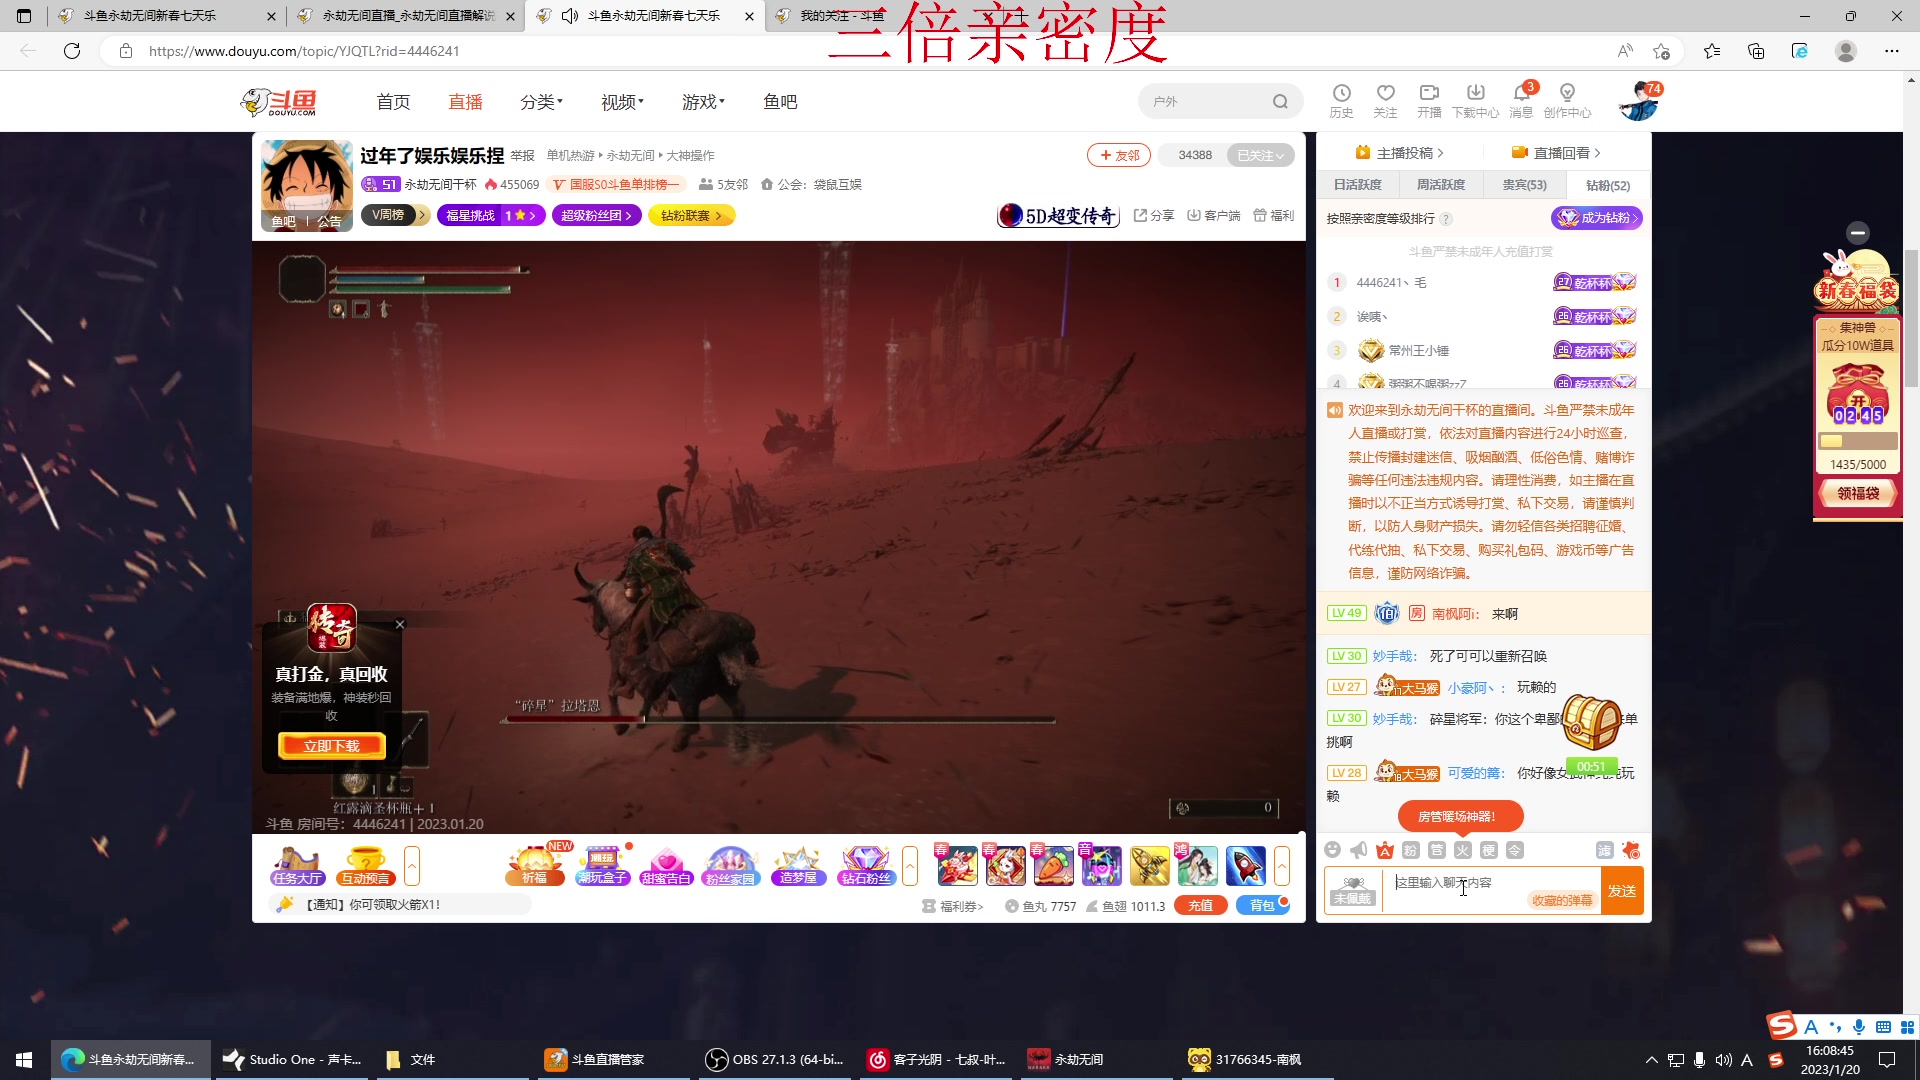Open the 创作中心 icon

point(1567,100)
